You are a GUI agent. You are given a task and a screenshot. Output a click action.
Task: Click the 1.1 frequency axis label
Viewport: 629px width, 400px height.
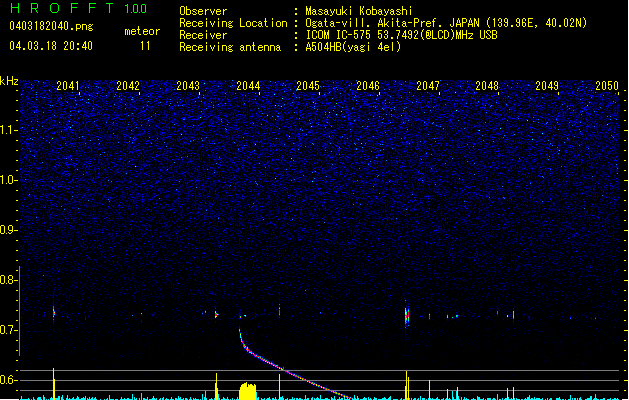pyautogui.click(x=9, y=129)
